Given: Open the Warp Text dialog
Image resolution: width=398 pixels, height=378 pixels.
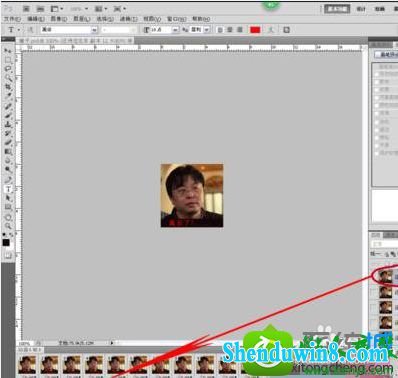Looking at the screenshot, I should tap(271, 30).
